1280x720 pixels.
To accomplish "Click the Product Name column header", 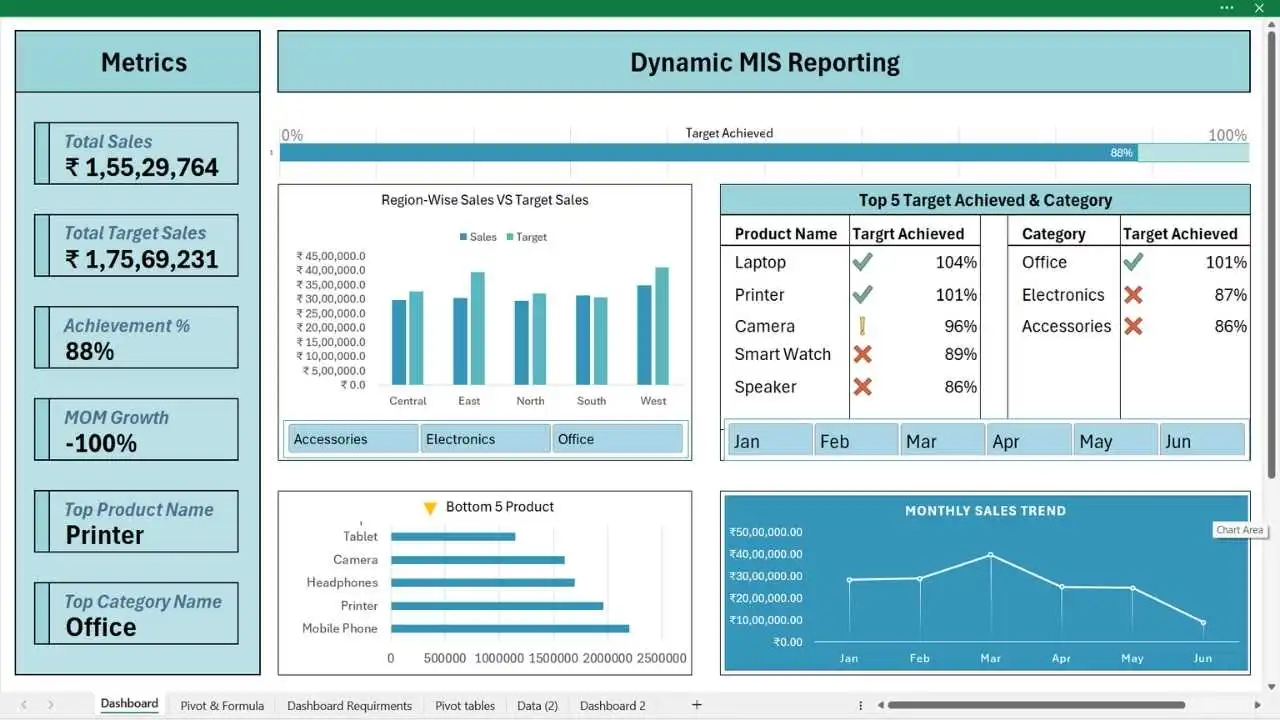I will click(786, 233).
